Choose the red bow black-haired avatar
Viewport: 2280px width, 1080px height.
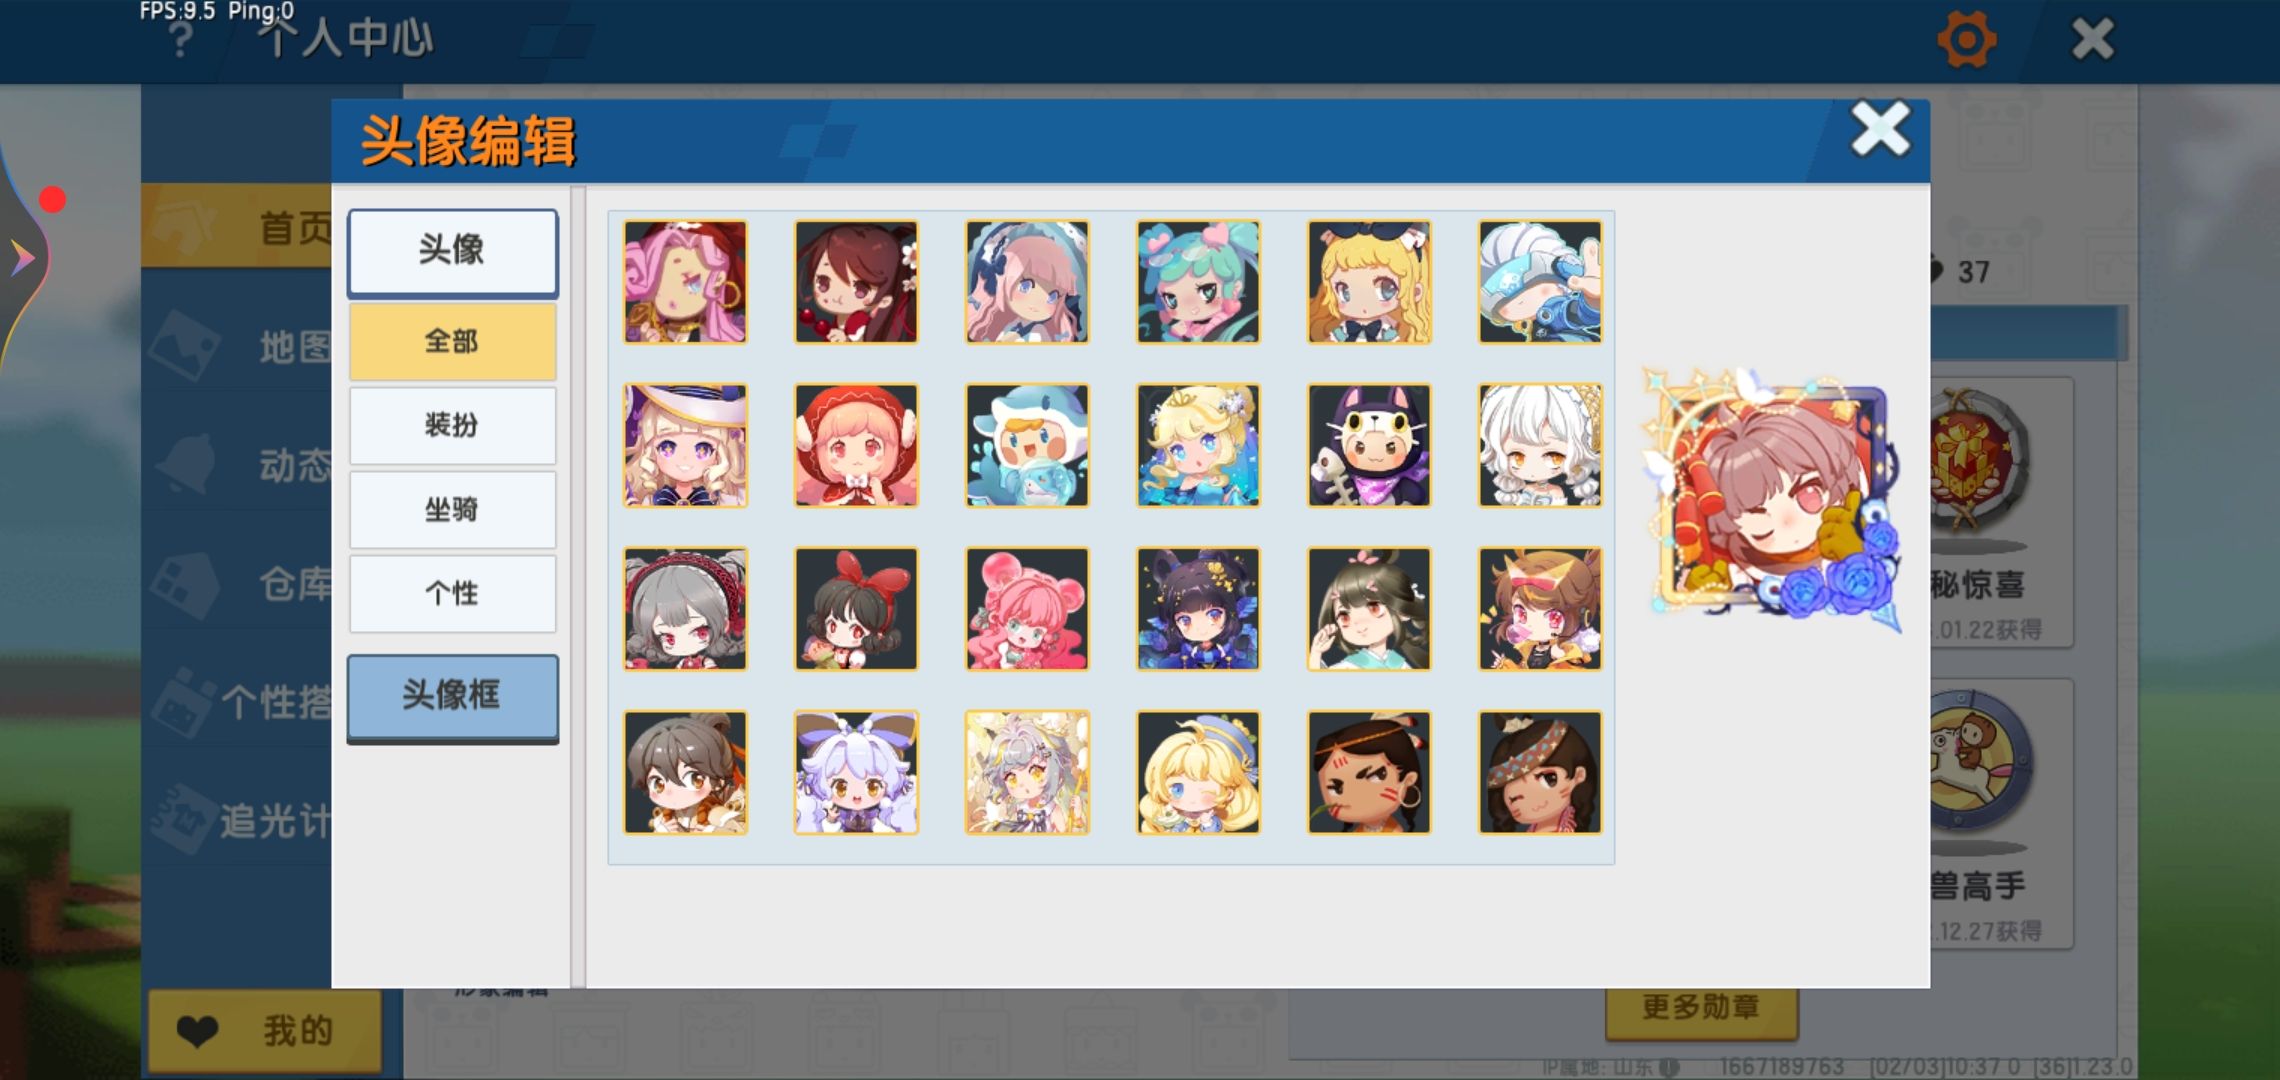tap(856, 608)
